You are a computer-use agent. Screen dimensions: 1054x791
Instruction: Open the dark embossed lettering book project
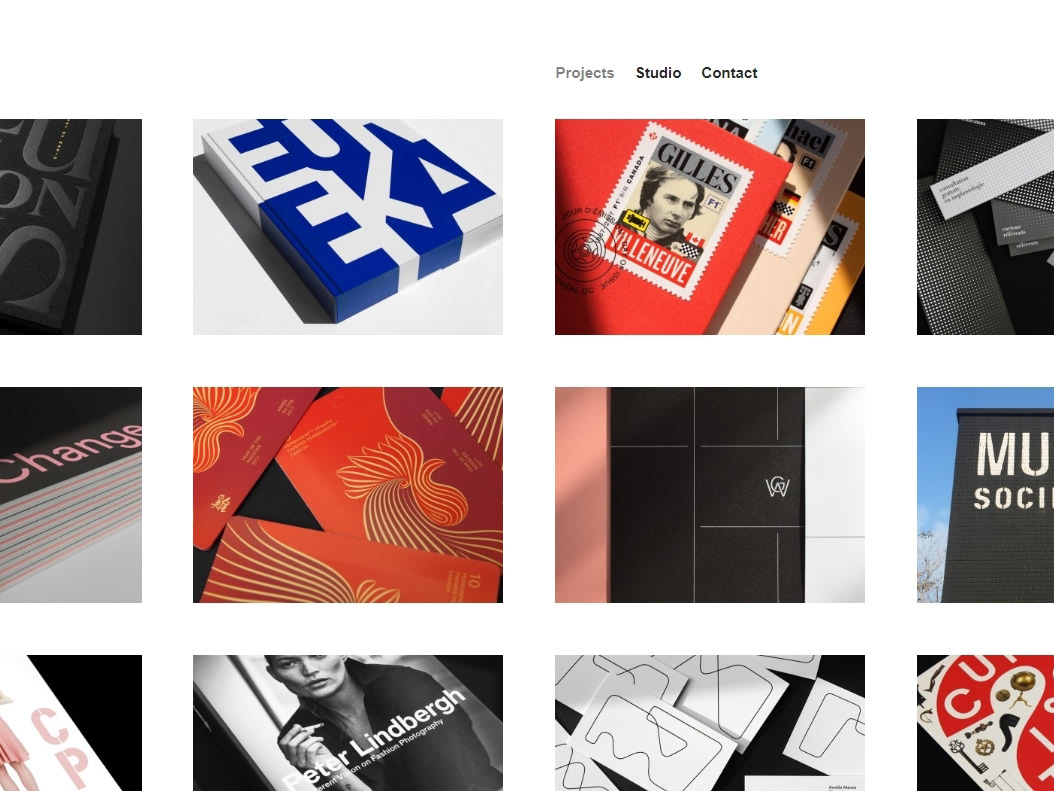[71, 226]
